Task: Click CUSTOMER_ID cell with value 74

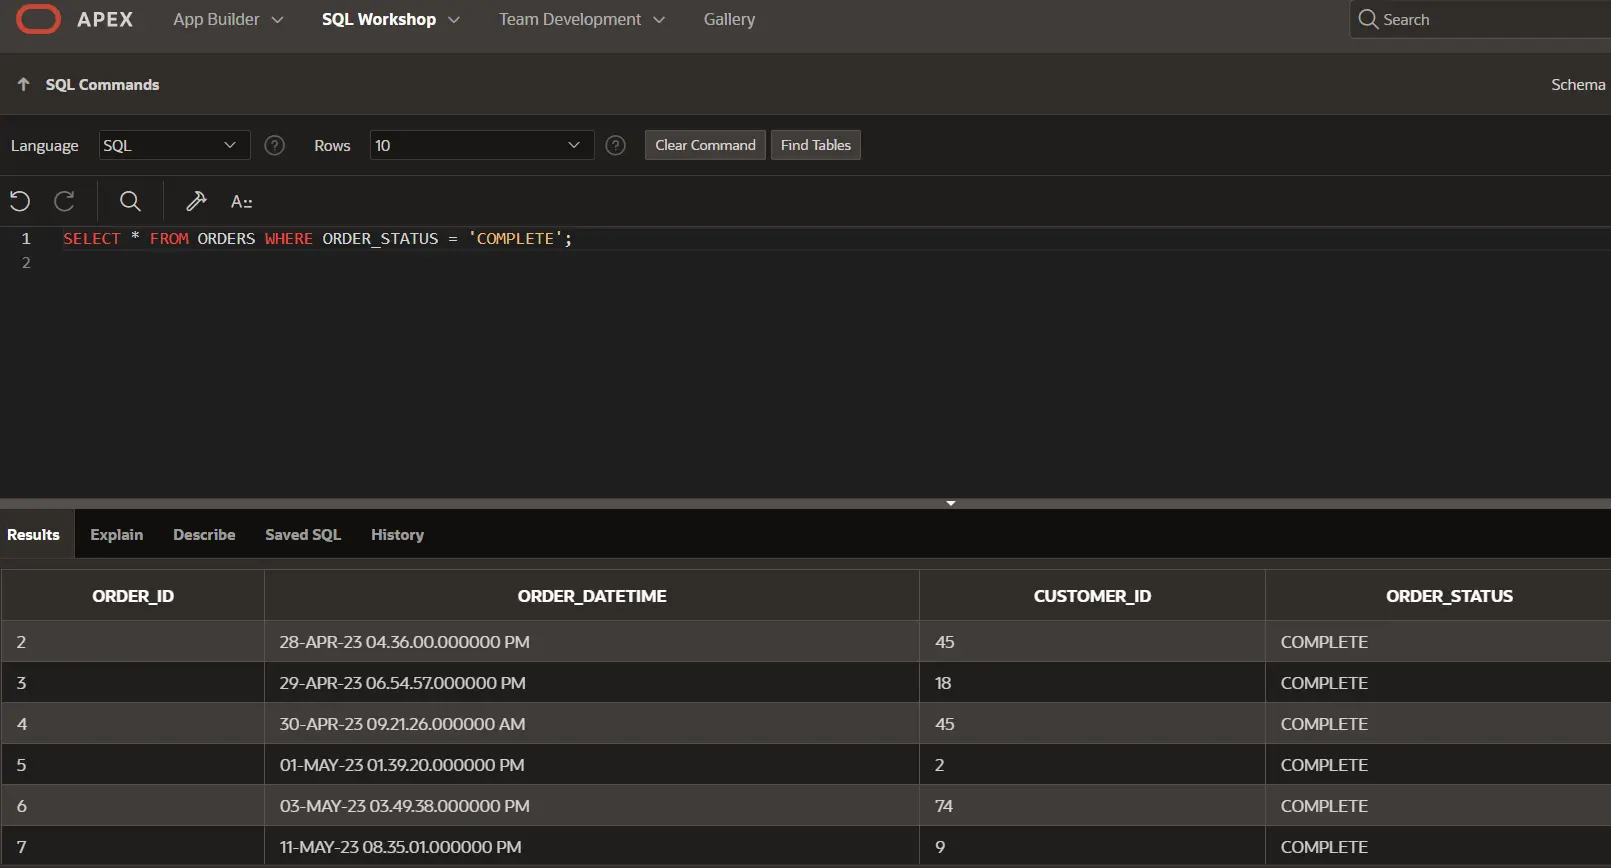Action: 1092,806
